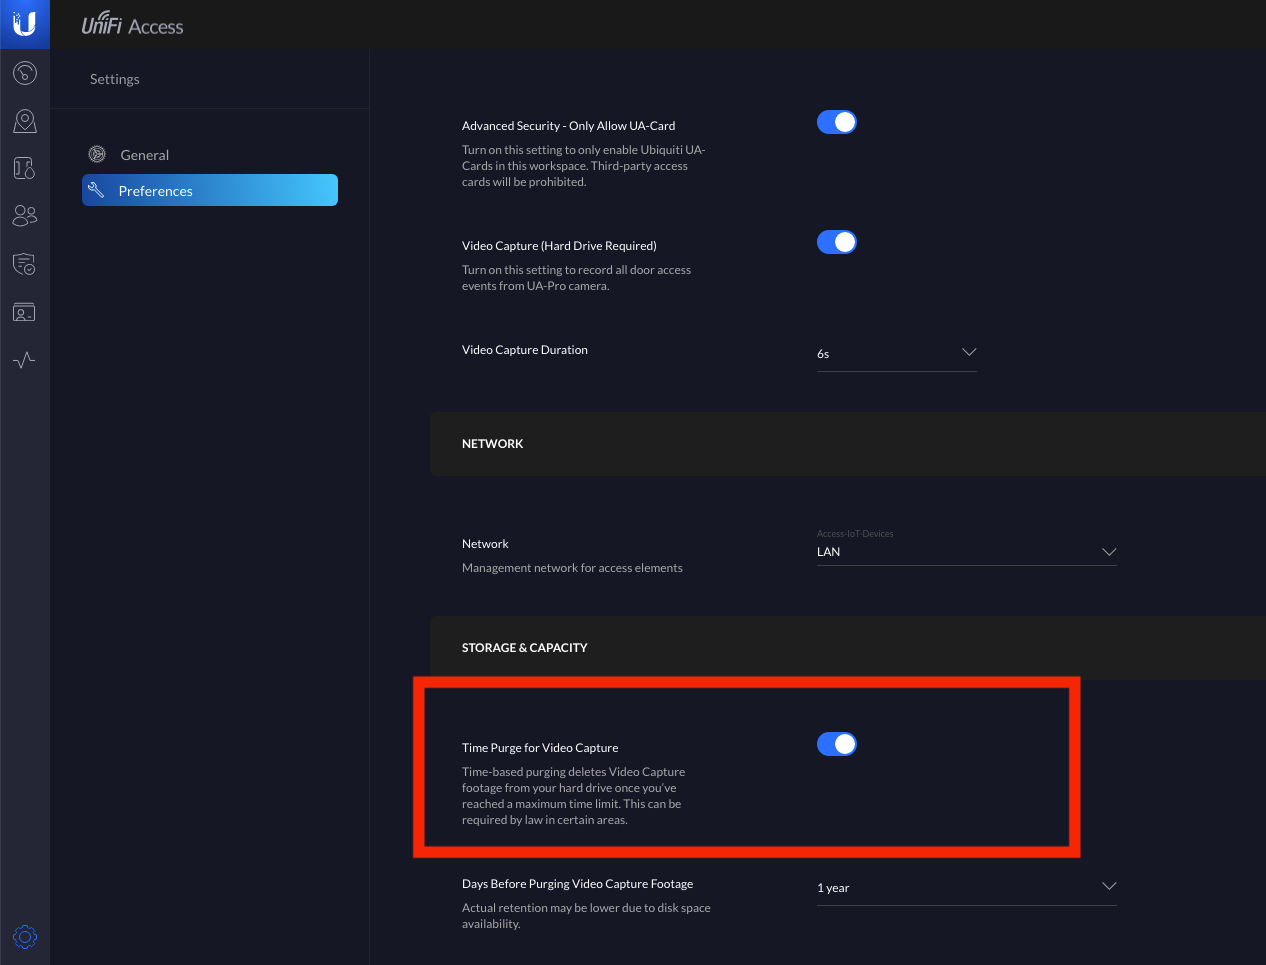Open the Doors and devices sidebar icon
This screenshot has width=1266, height=965.
pyautogui.click(x=25, y=168)
